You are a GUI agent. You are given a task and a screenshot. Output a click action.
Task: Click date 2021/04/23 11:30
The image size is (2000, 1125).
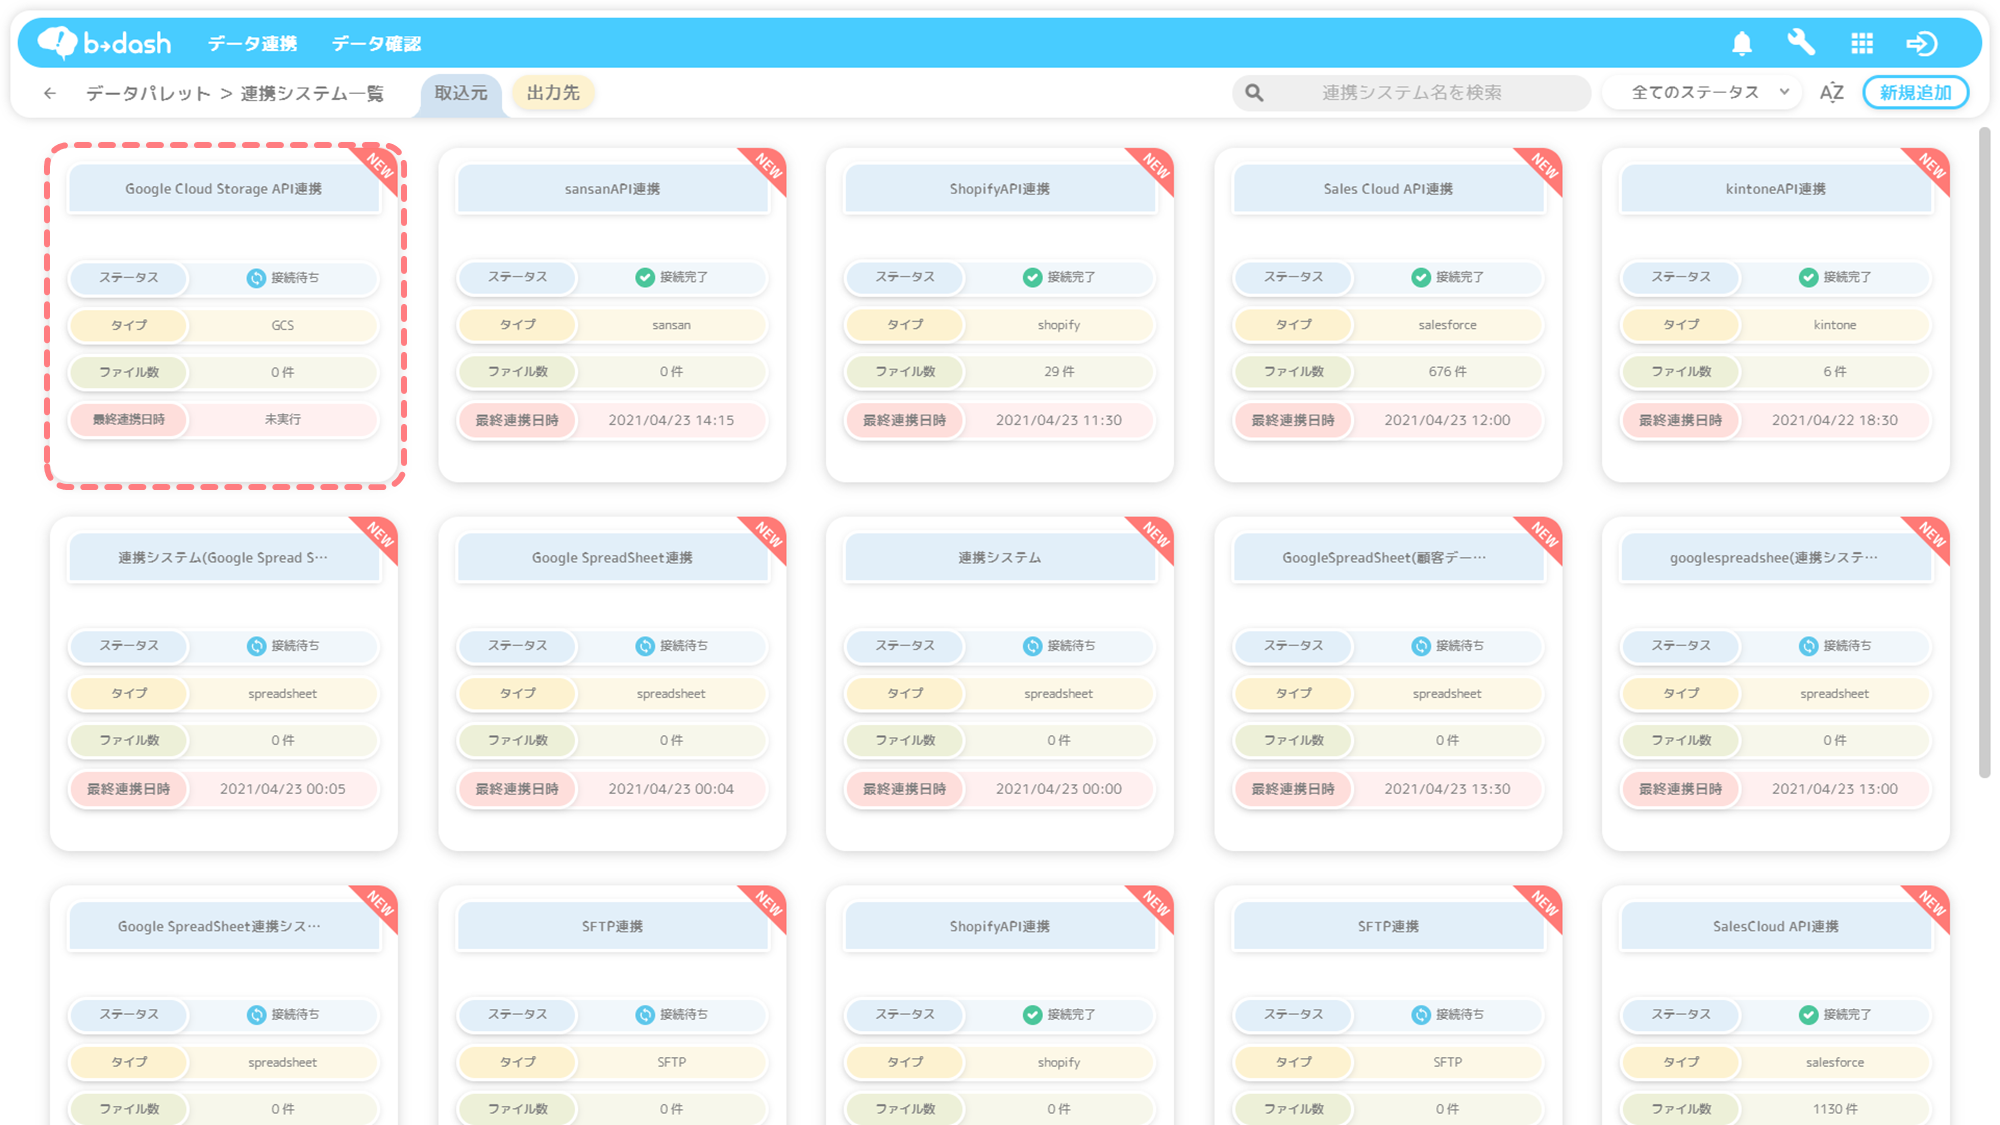click(1059, 421)
